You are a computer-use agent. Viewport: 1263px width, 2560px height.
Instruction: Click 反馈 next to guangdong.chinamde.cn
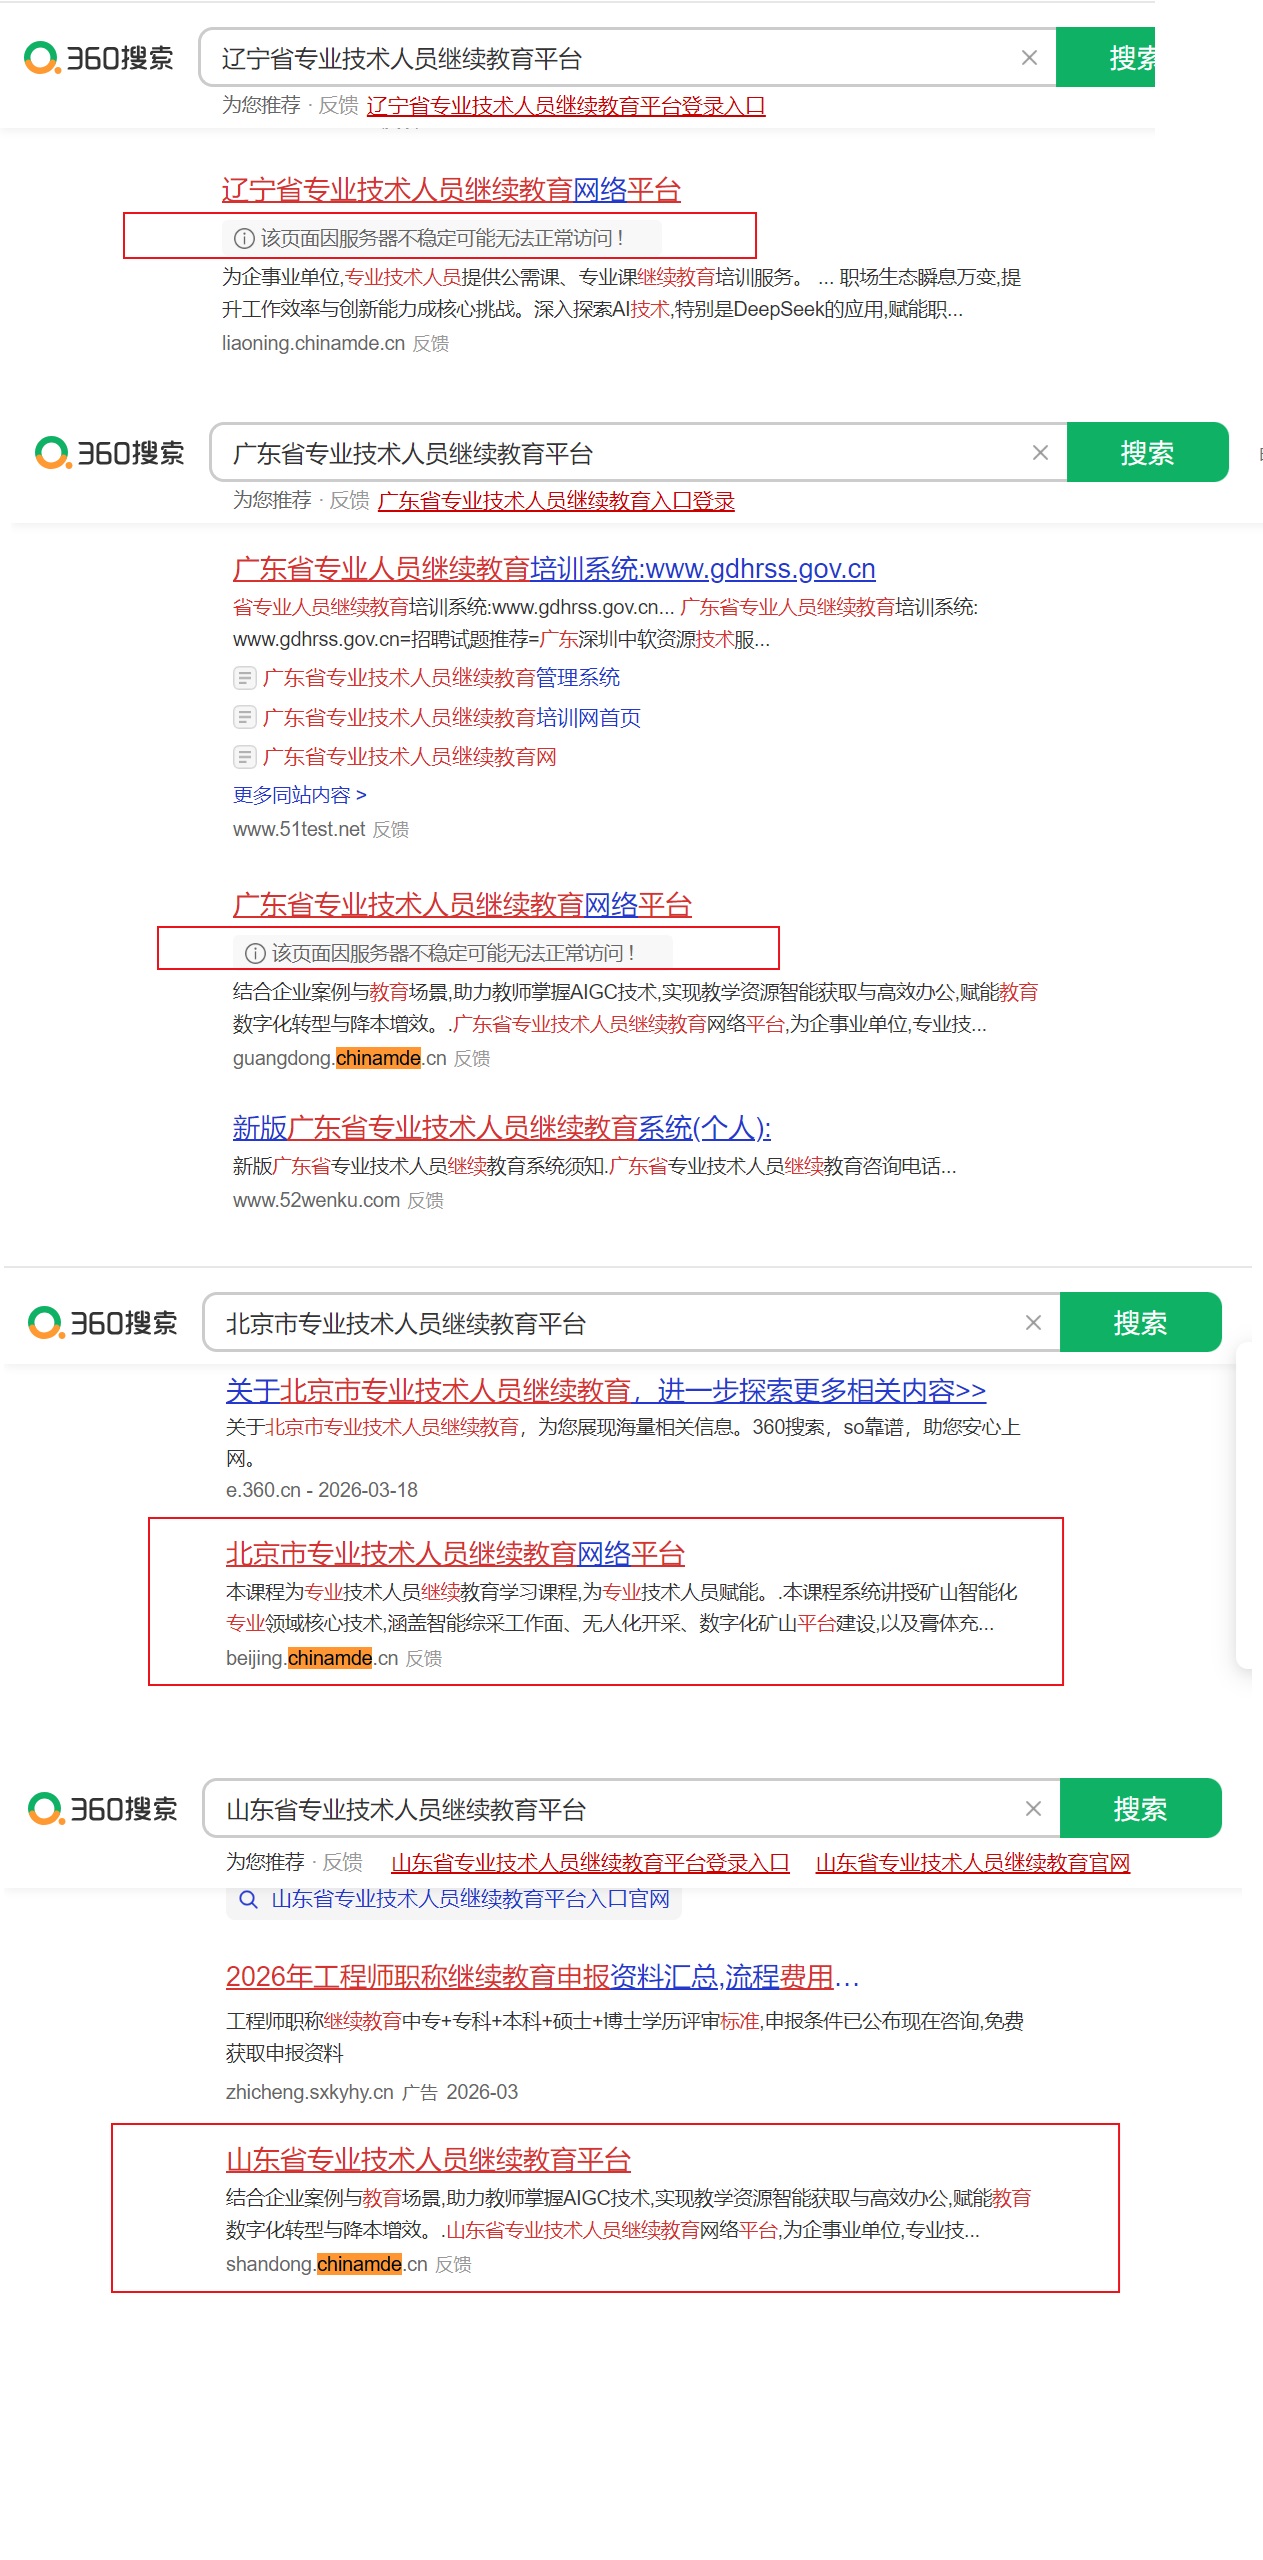[x=472, y=1059]
